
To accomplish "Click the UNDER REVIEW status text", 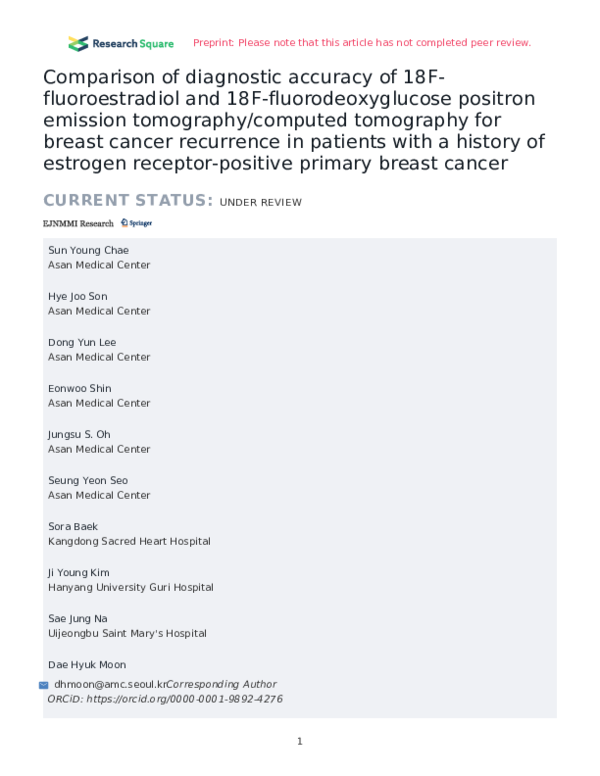I will coord(260,202).
